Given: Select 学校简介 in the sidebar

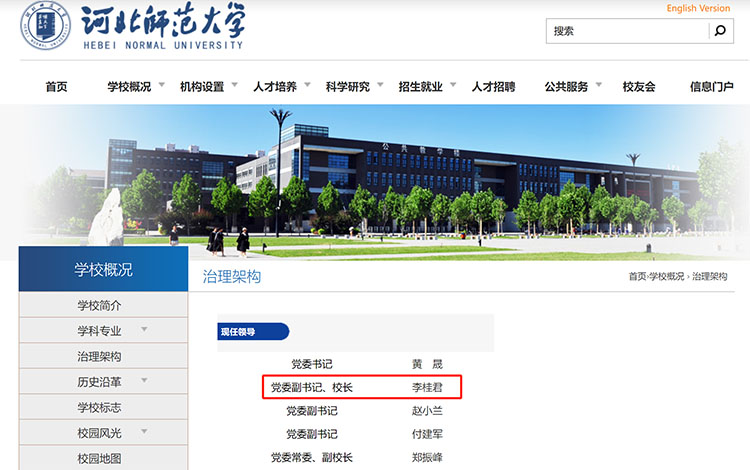Looking at the screenshot, I should (x=99, y=305).
